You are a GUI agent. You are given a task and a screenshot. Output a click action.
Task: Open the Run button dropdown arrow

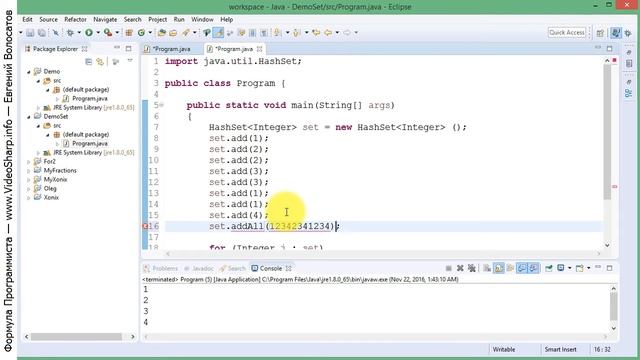click(98, 33)
